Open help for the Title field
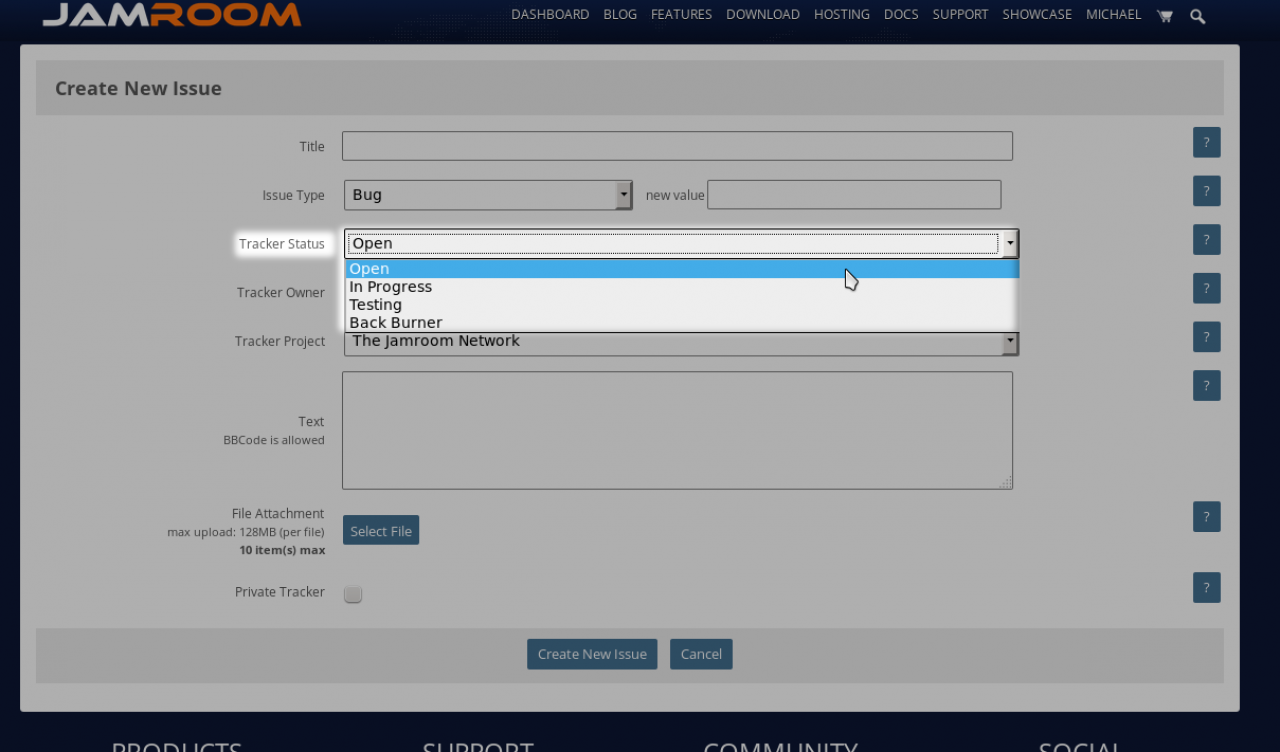This screenshot has width=1280, height=752. coord(1206,143)
